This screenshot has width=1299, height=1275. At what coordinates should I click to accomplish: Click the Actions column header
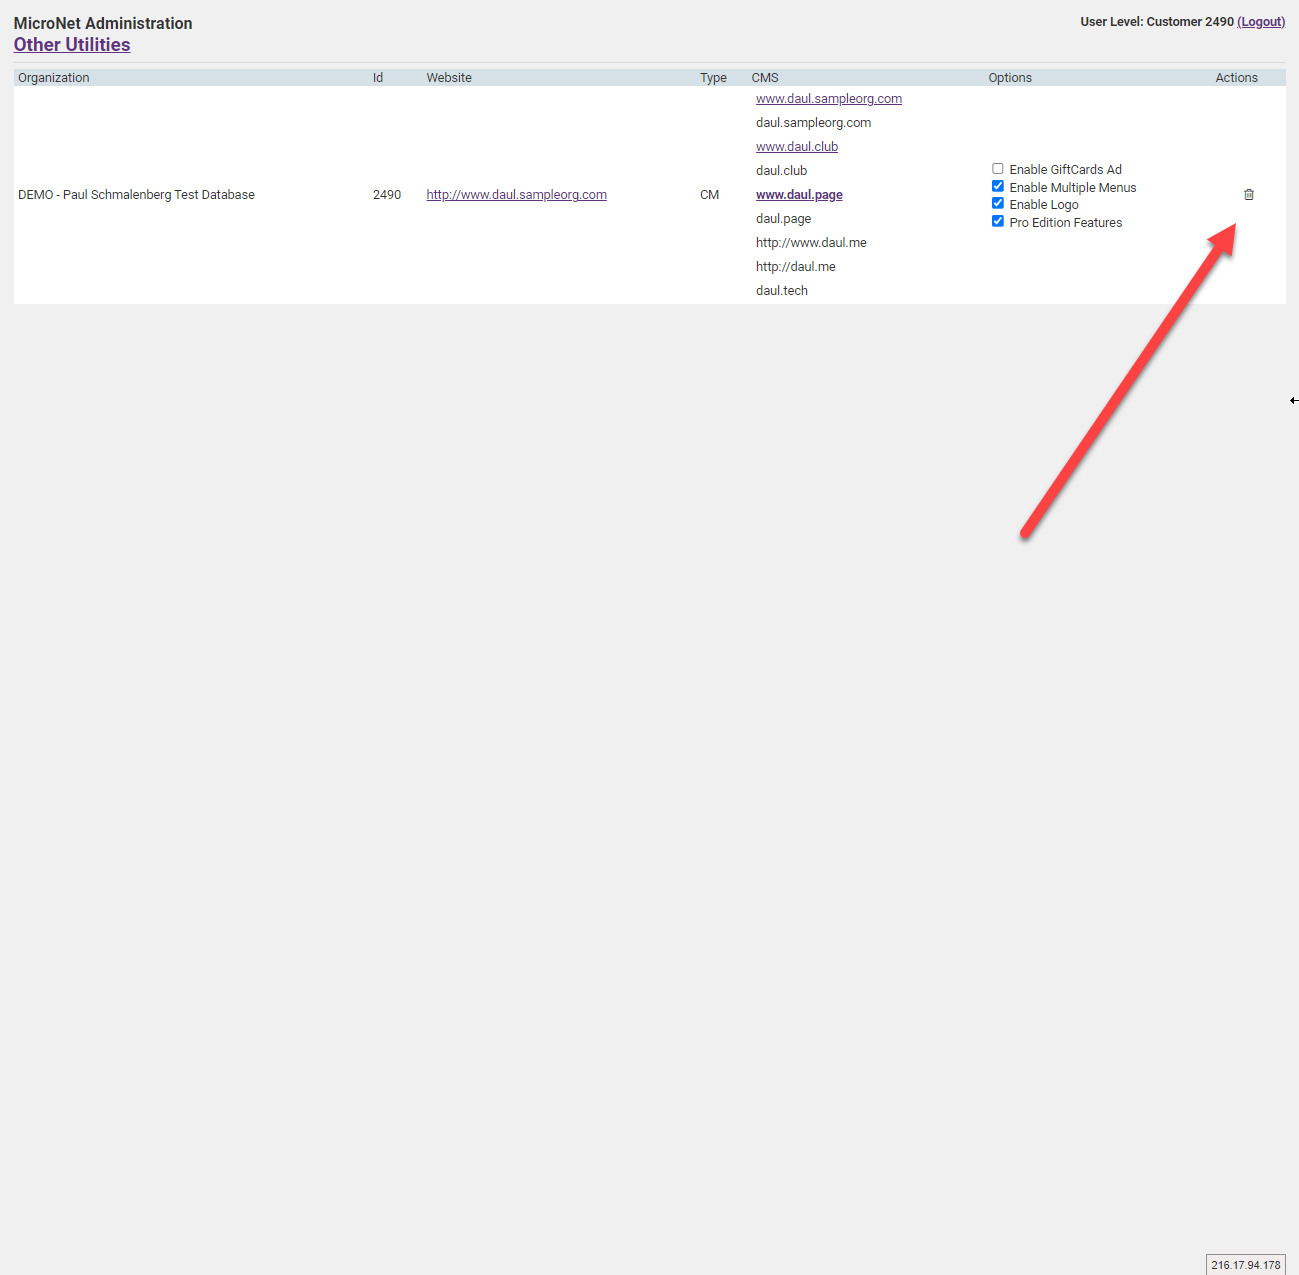1236,78
